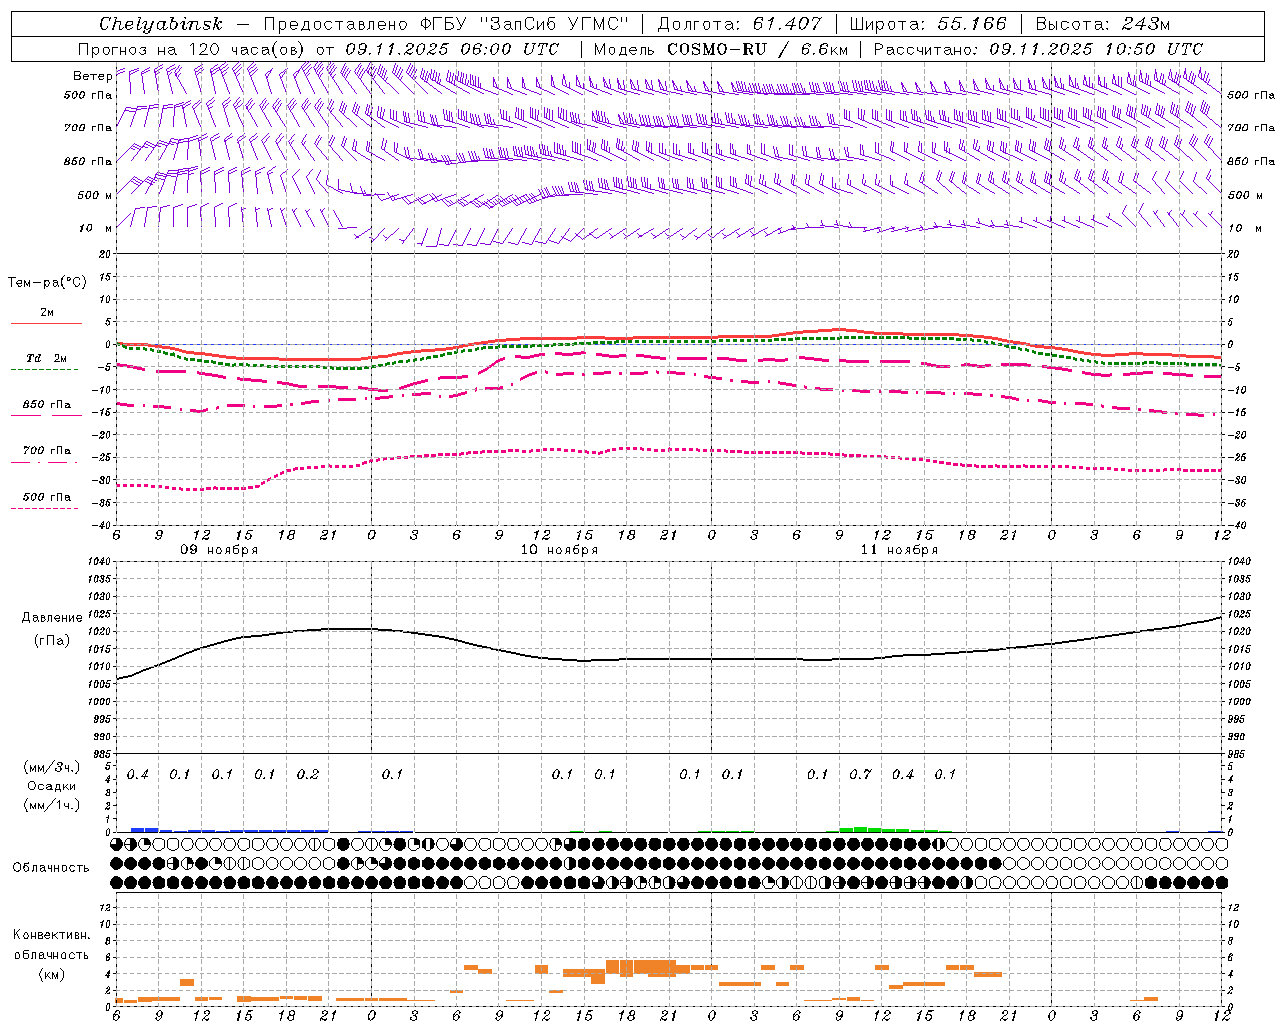Click the Td 2м dew point legend entry
The height and width of the screenshot is (1024, 1280).
point(46,358)
